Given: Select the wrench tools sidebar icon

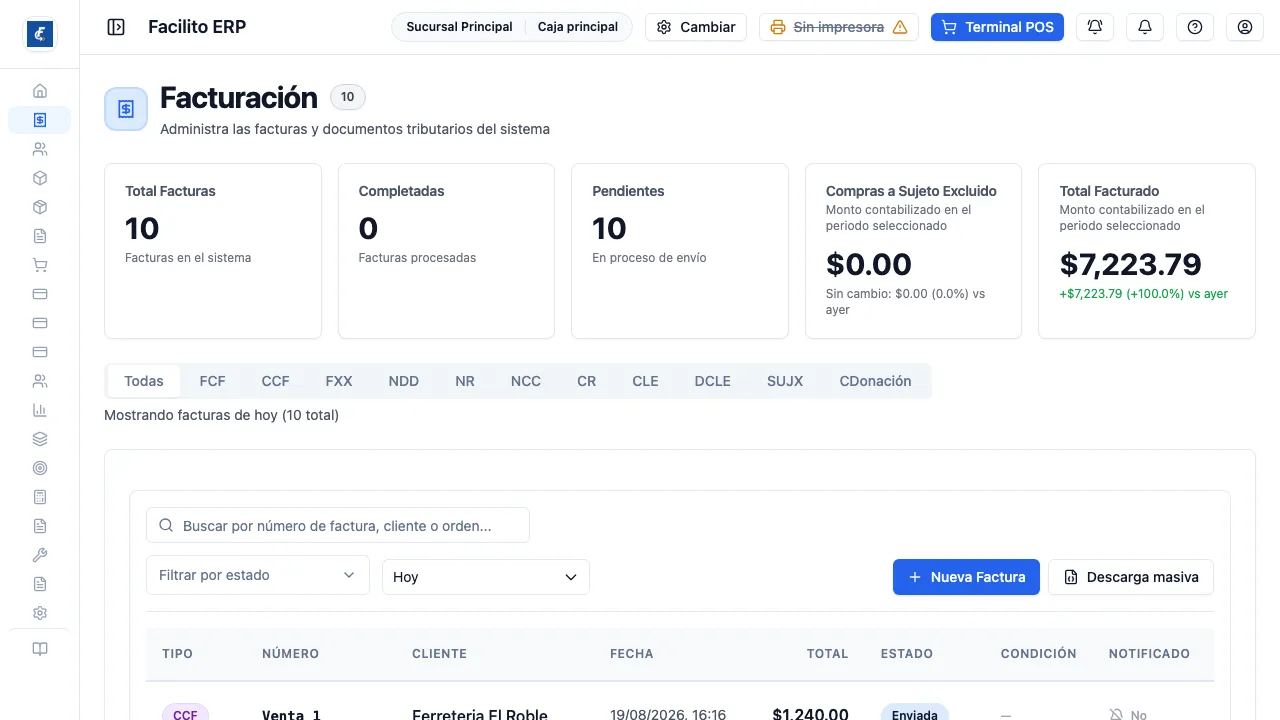Looking at the screenshot, I should pos(40,555).
